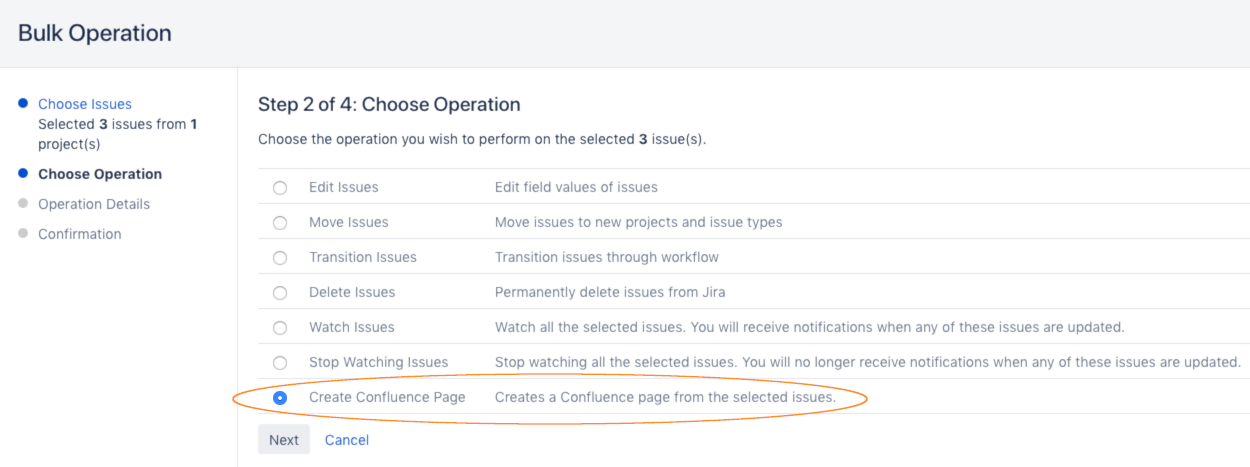Click the grey bullet beside Operation Details
Image resolution: width=1250 pixels, height=467 pixels.
click(23, 203)
